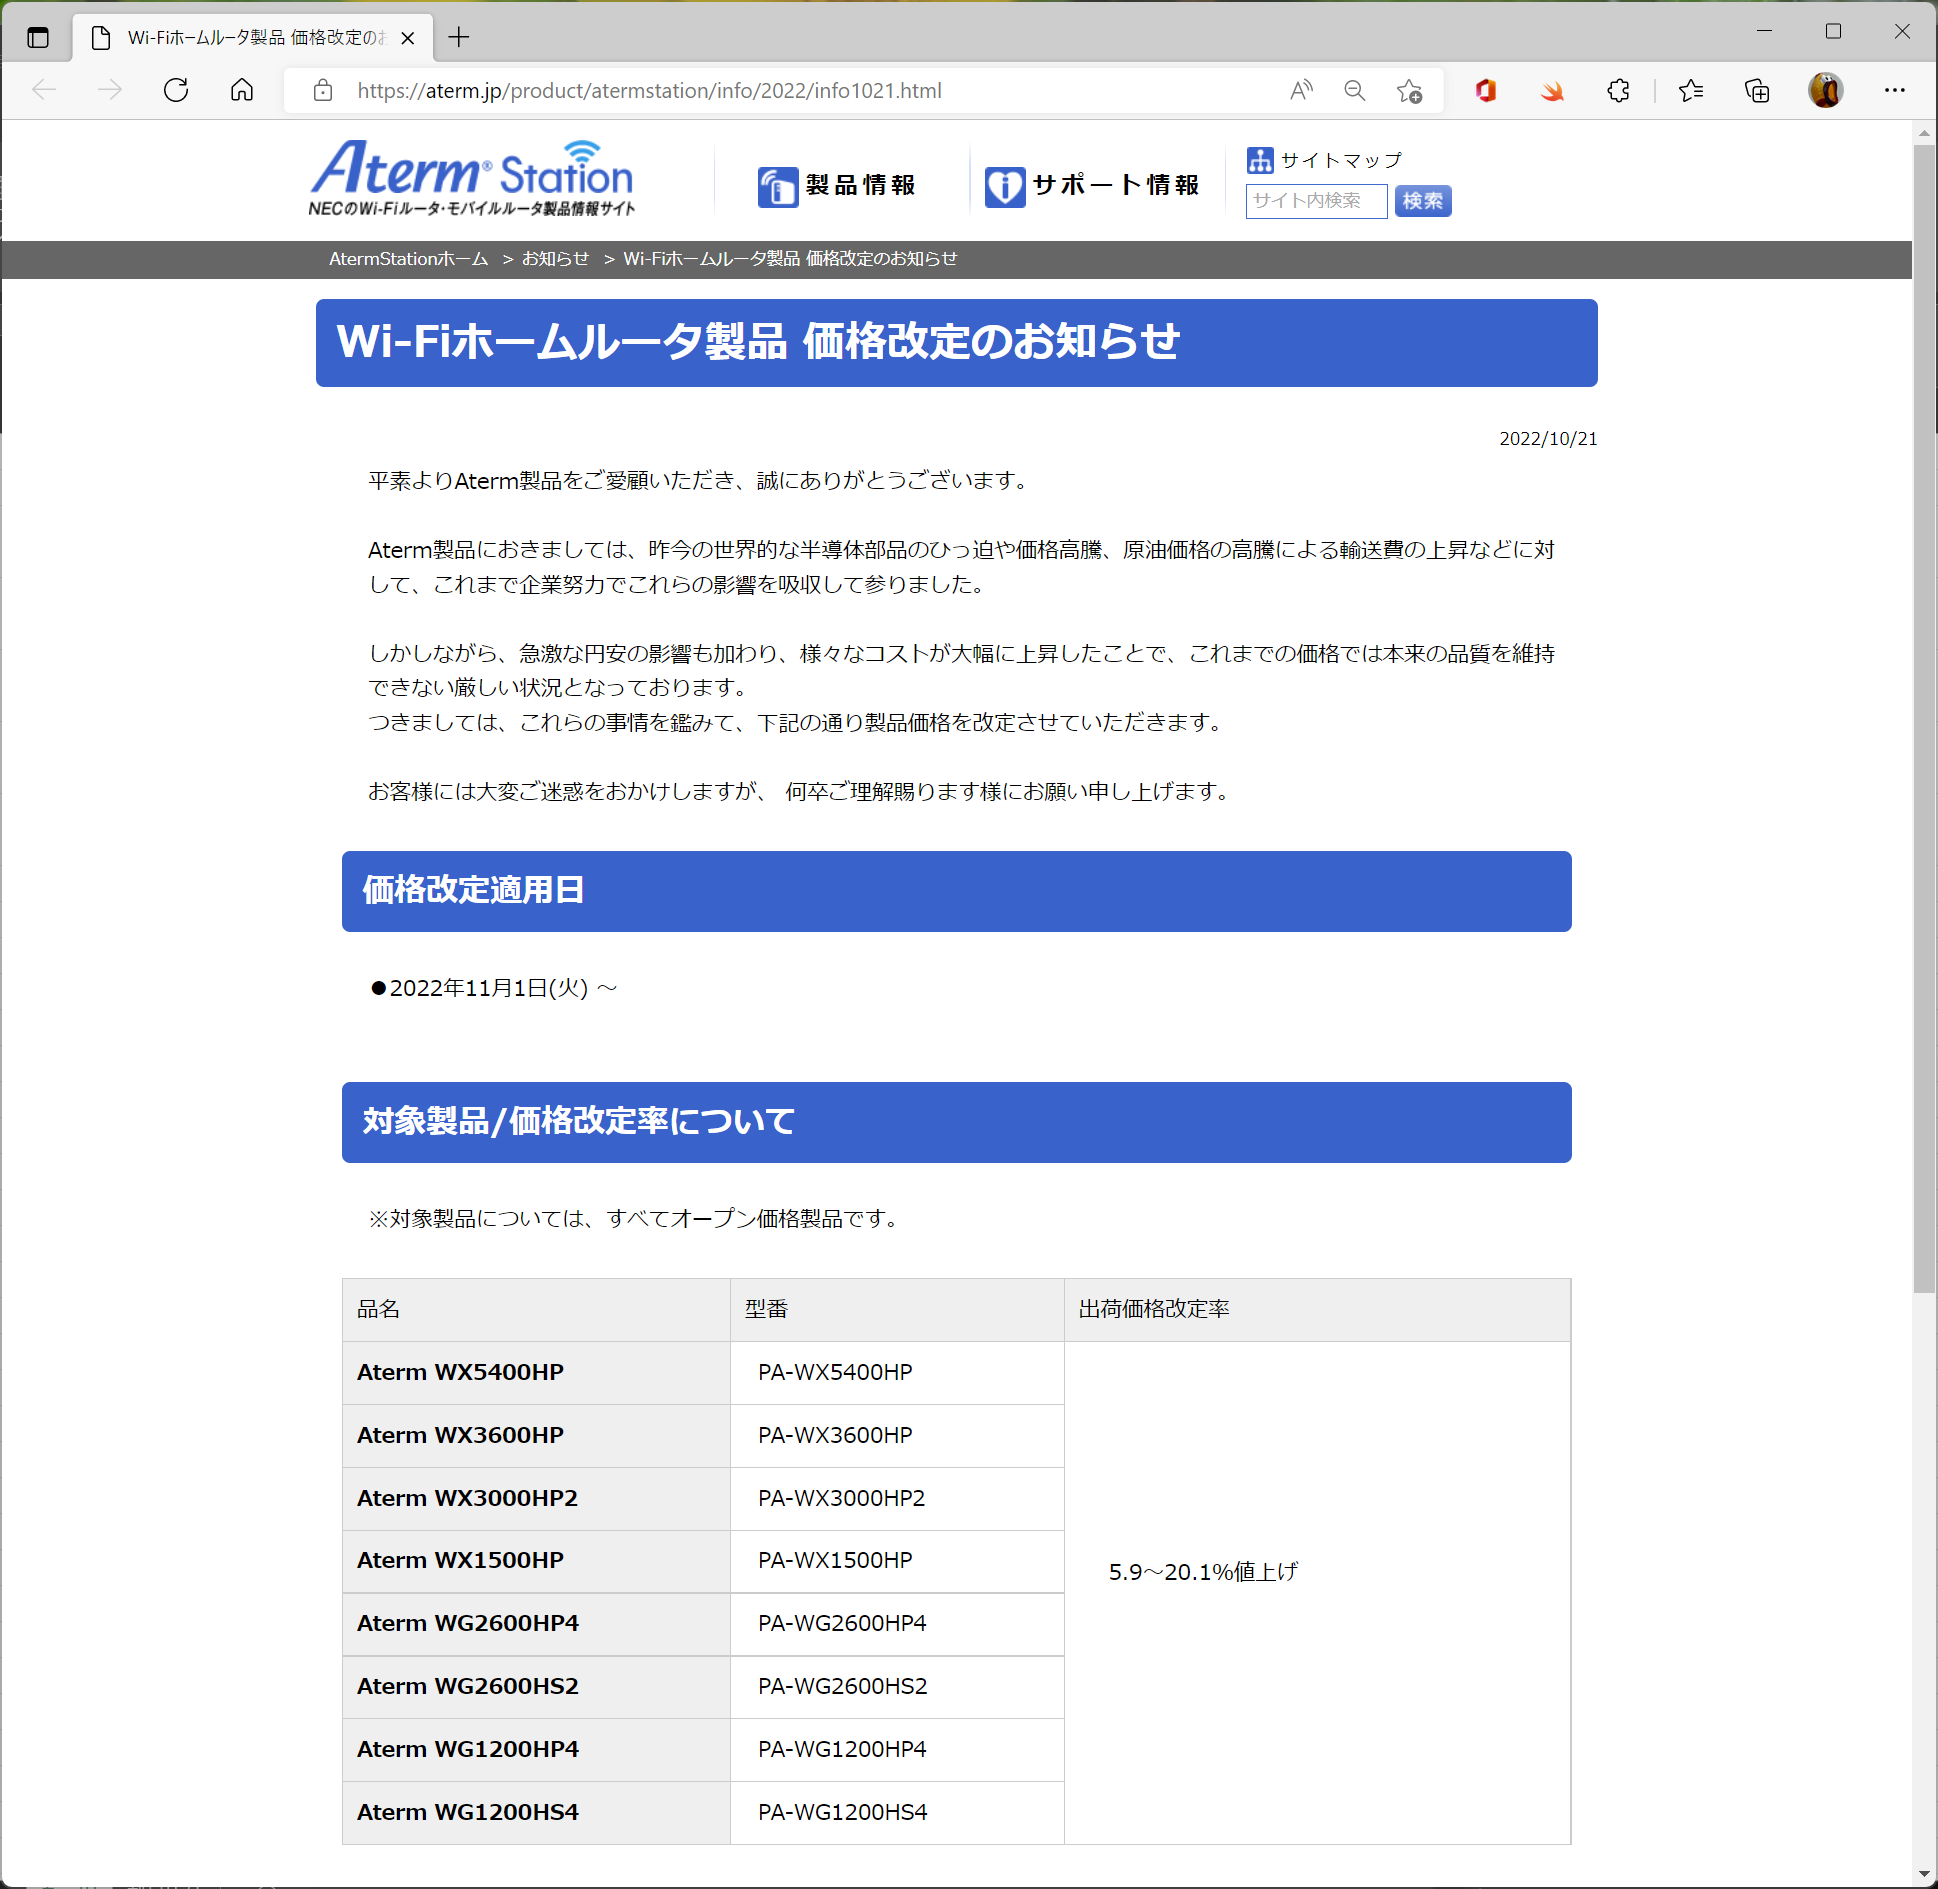Image resolution: width=1938 pixels, height=1889 pixels.
Task: Click the scrollbar up arrow
Action: click(1924, 132)
